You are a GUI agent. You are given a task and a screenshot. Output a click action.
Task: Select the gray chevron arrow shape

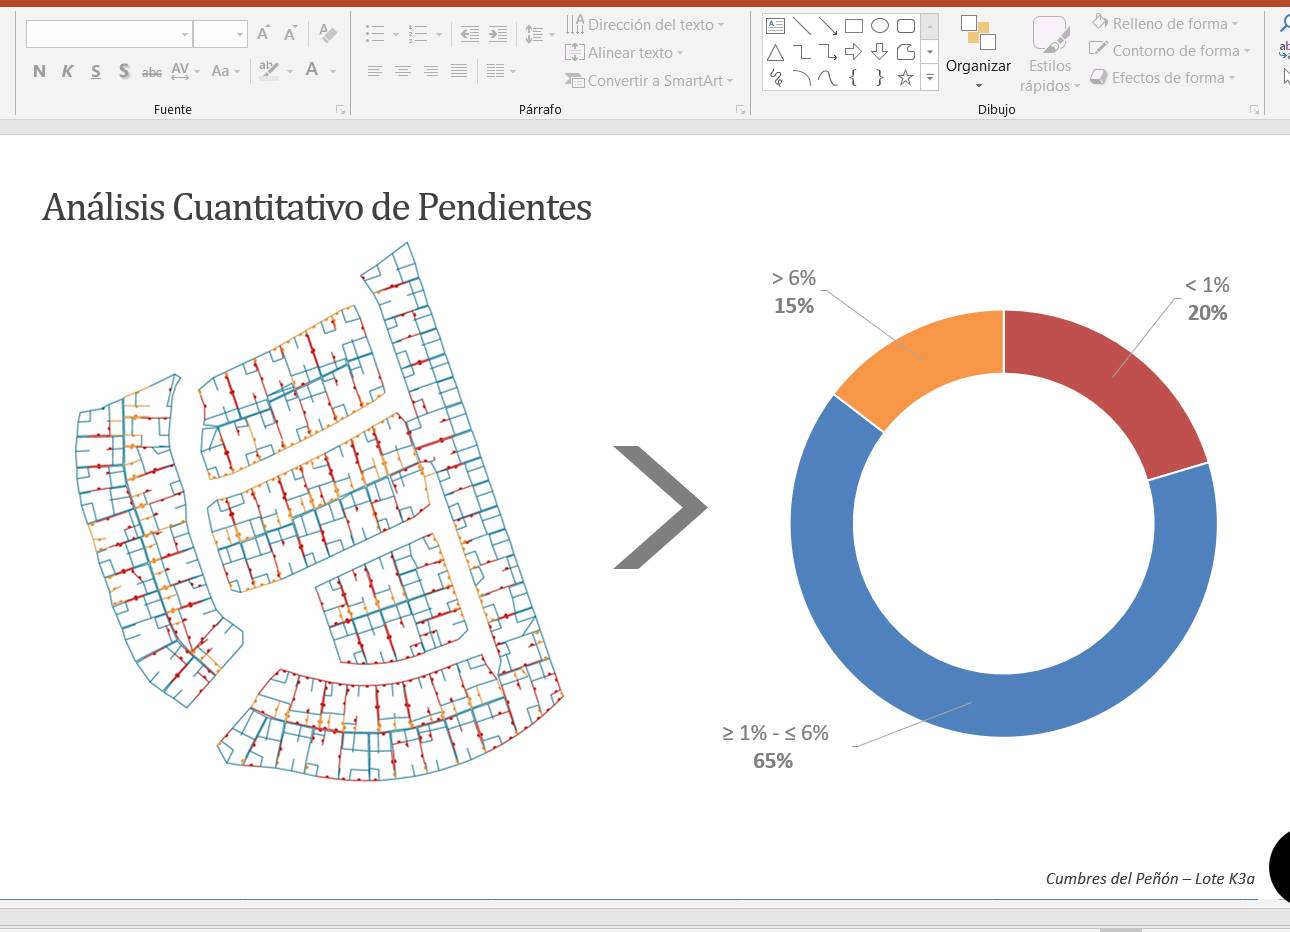click(660, 507)
